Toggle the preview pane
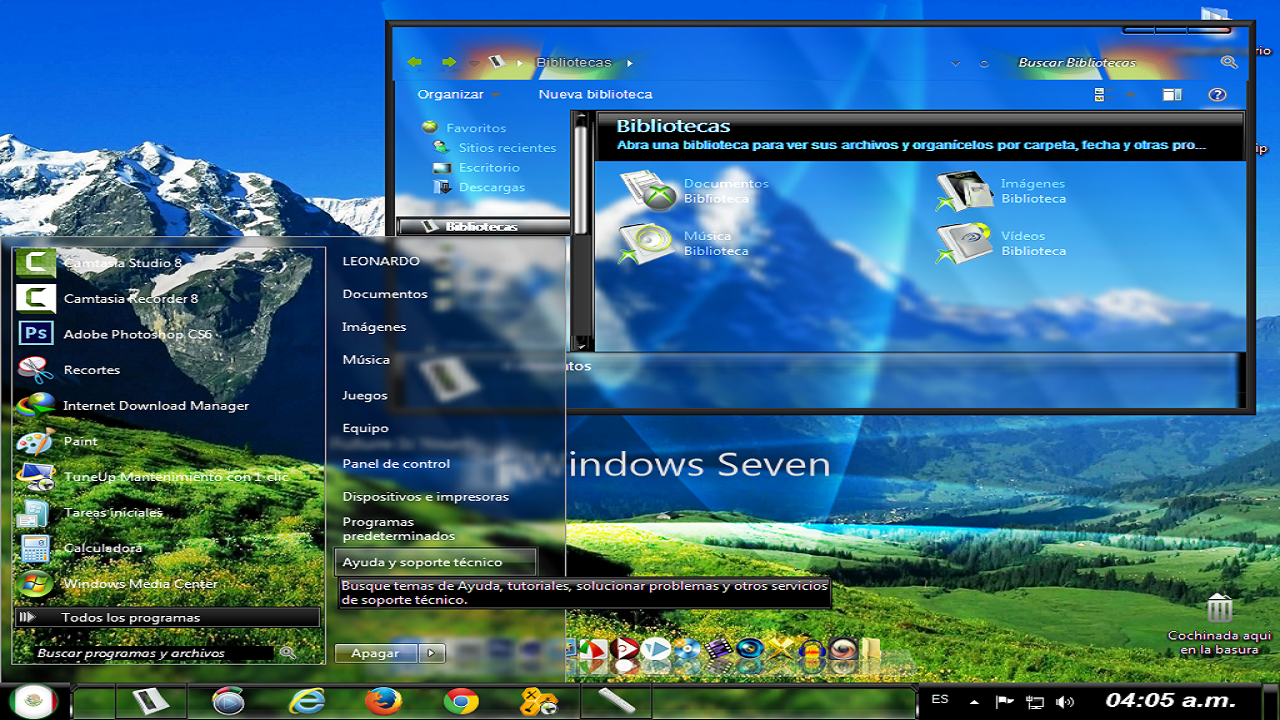The height and width of the screenshot is (720, 1280). pos(1172,95)
